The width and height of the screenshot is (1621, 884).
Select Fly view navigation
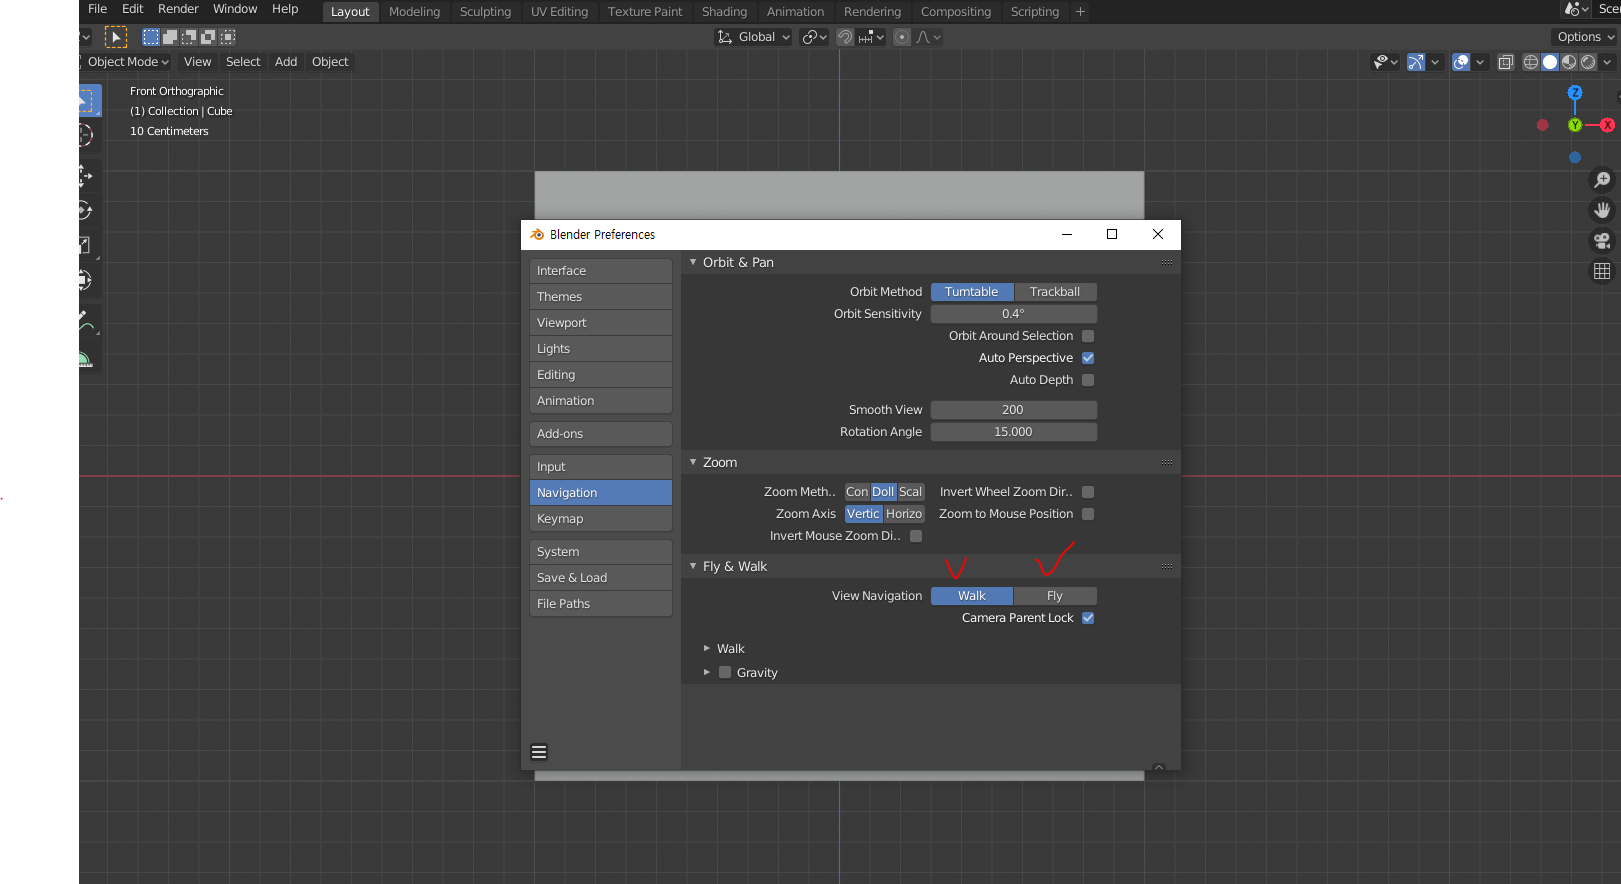(x=1055, y=596)
